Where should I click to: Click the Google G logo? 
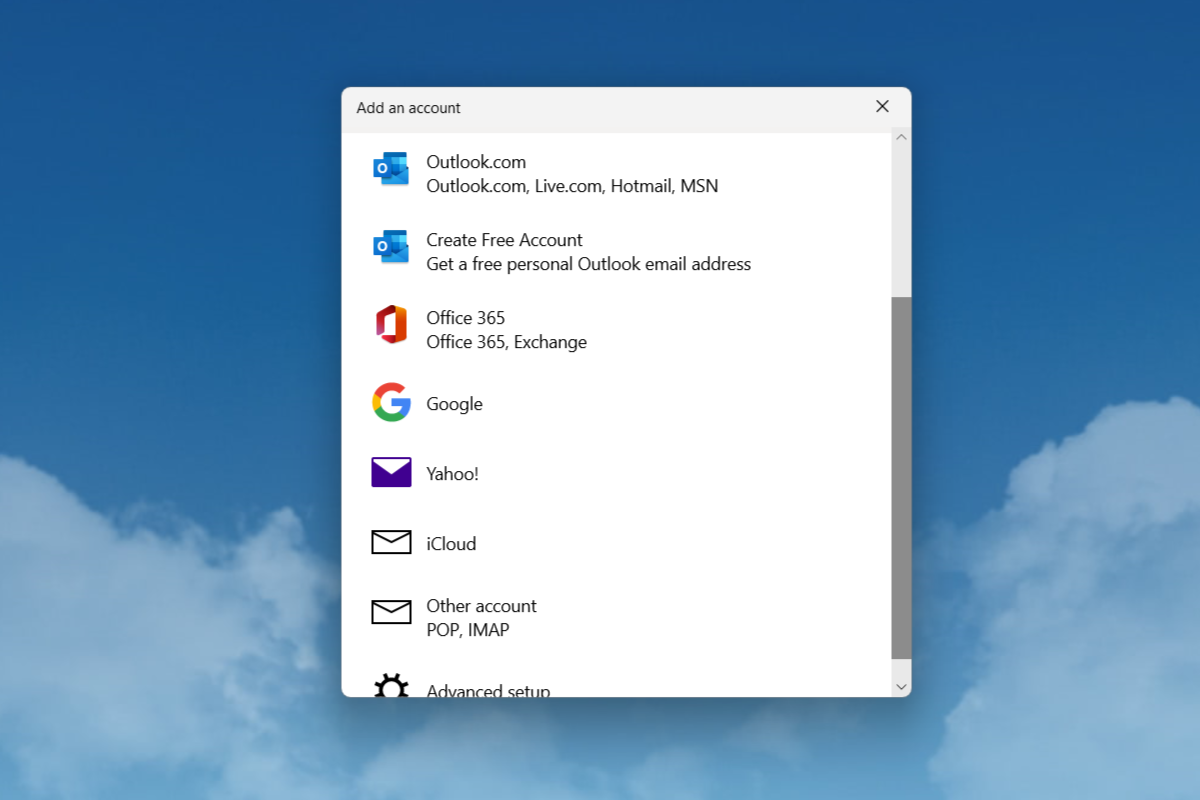pos(391,402)
